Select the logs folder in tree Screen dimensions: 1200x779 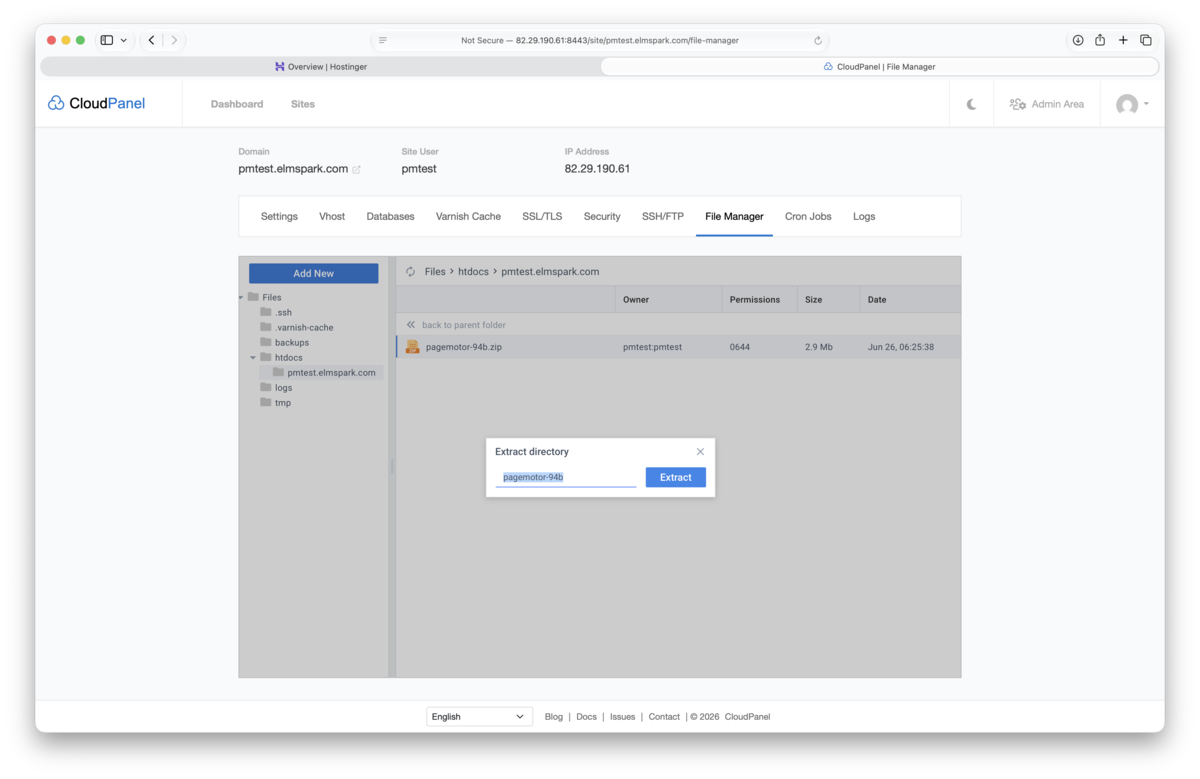283,387
